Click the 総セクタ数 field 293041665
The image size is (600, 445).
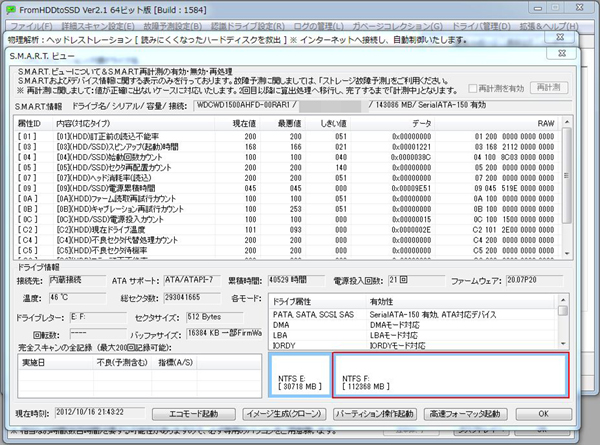(x=192, y=298)
